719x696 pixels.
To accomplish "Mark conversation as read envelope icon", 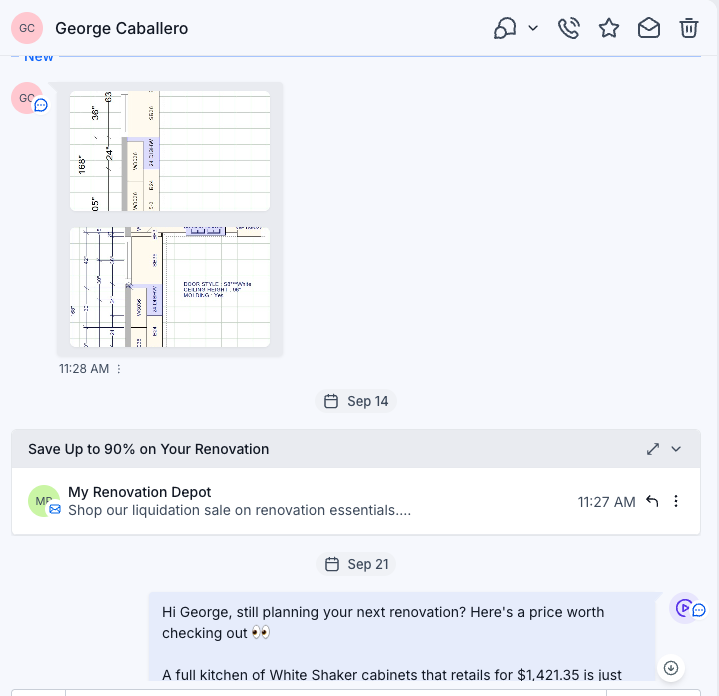I will point(649,28).
